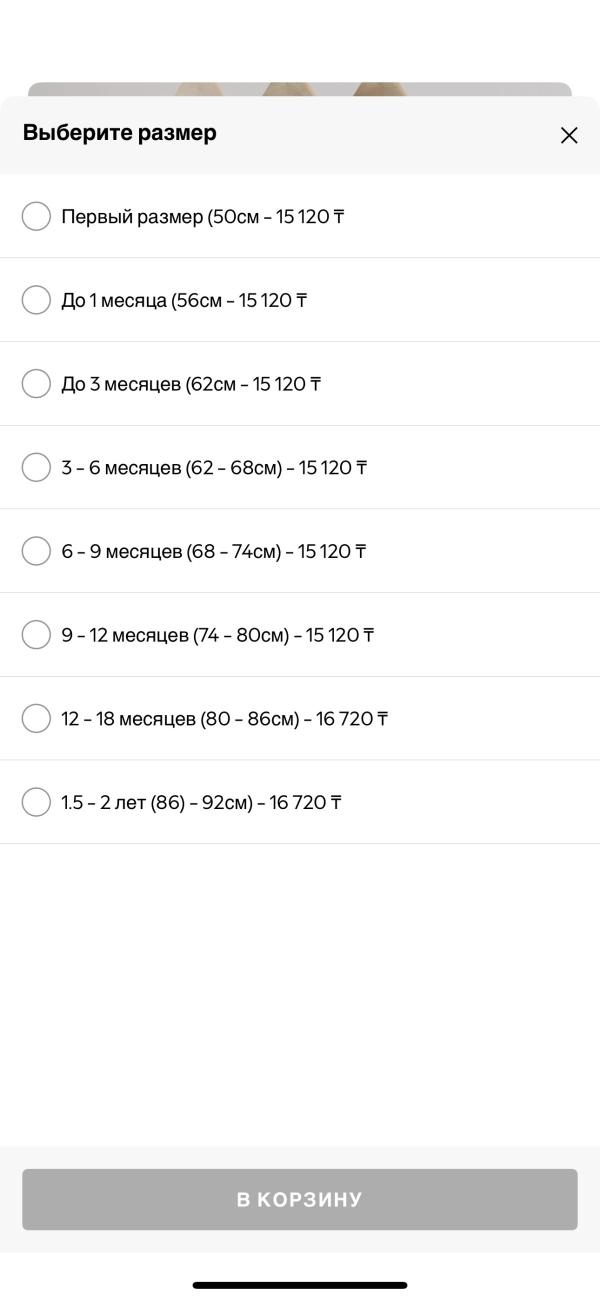Tap the До 3 месяцев (62см) option text
Viewport: 600px width, 1300px height.
191,384
